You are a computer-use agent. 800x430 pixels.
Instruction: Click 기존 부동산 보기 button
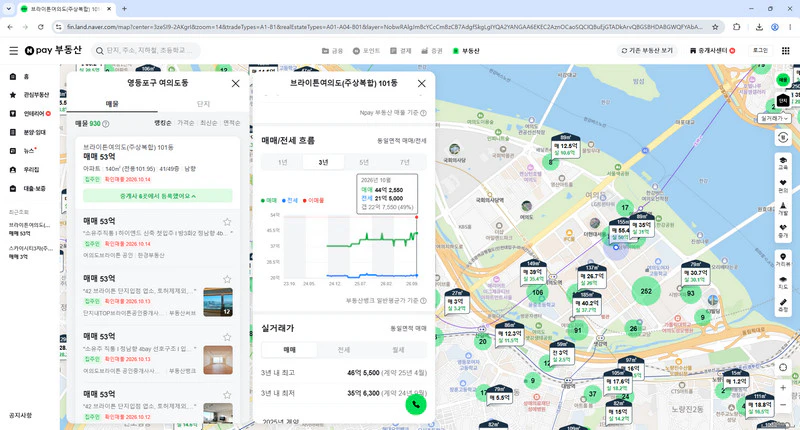click(x=647, y=50)
